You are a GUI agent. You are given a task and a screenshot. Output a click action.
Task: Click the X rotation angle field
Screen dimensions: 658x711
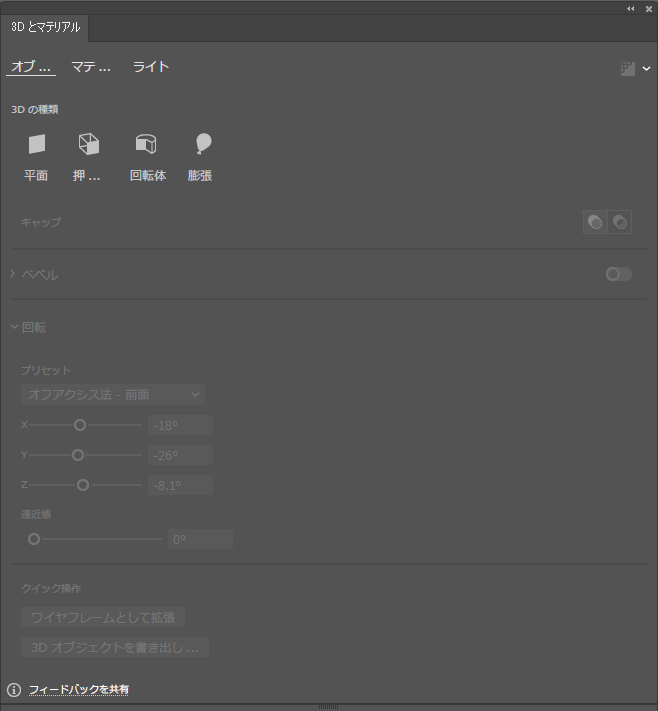pos(180,425)
